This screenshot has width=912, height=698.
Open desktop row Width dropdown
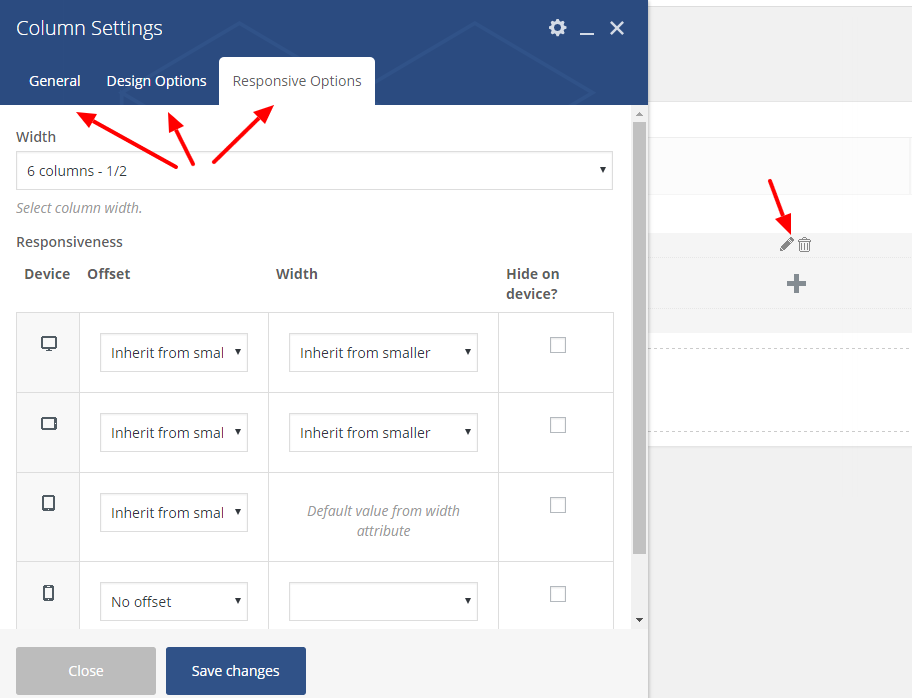click(383, 352)
